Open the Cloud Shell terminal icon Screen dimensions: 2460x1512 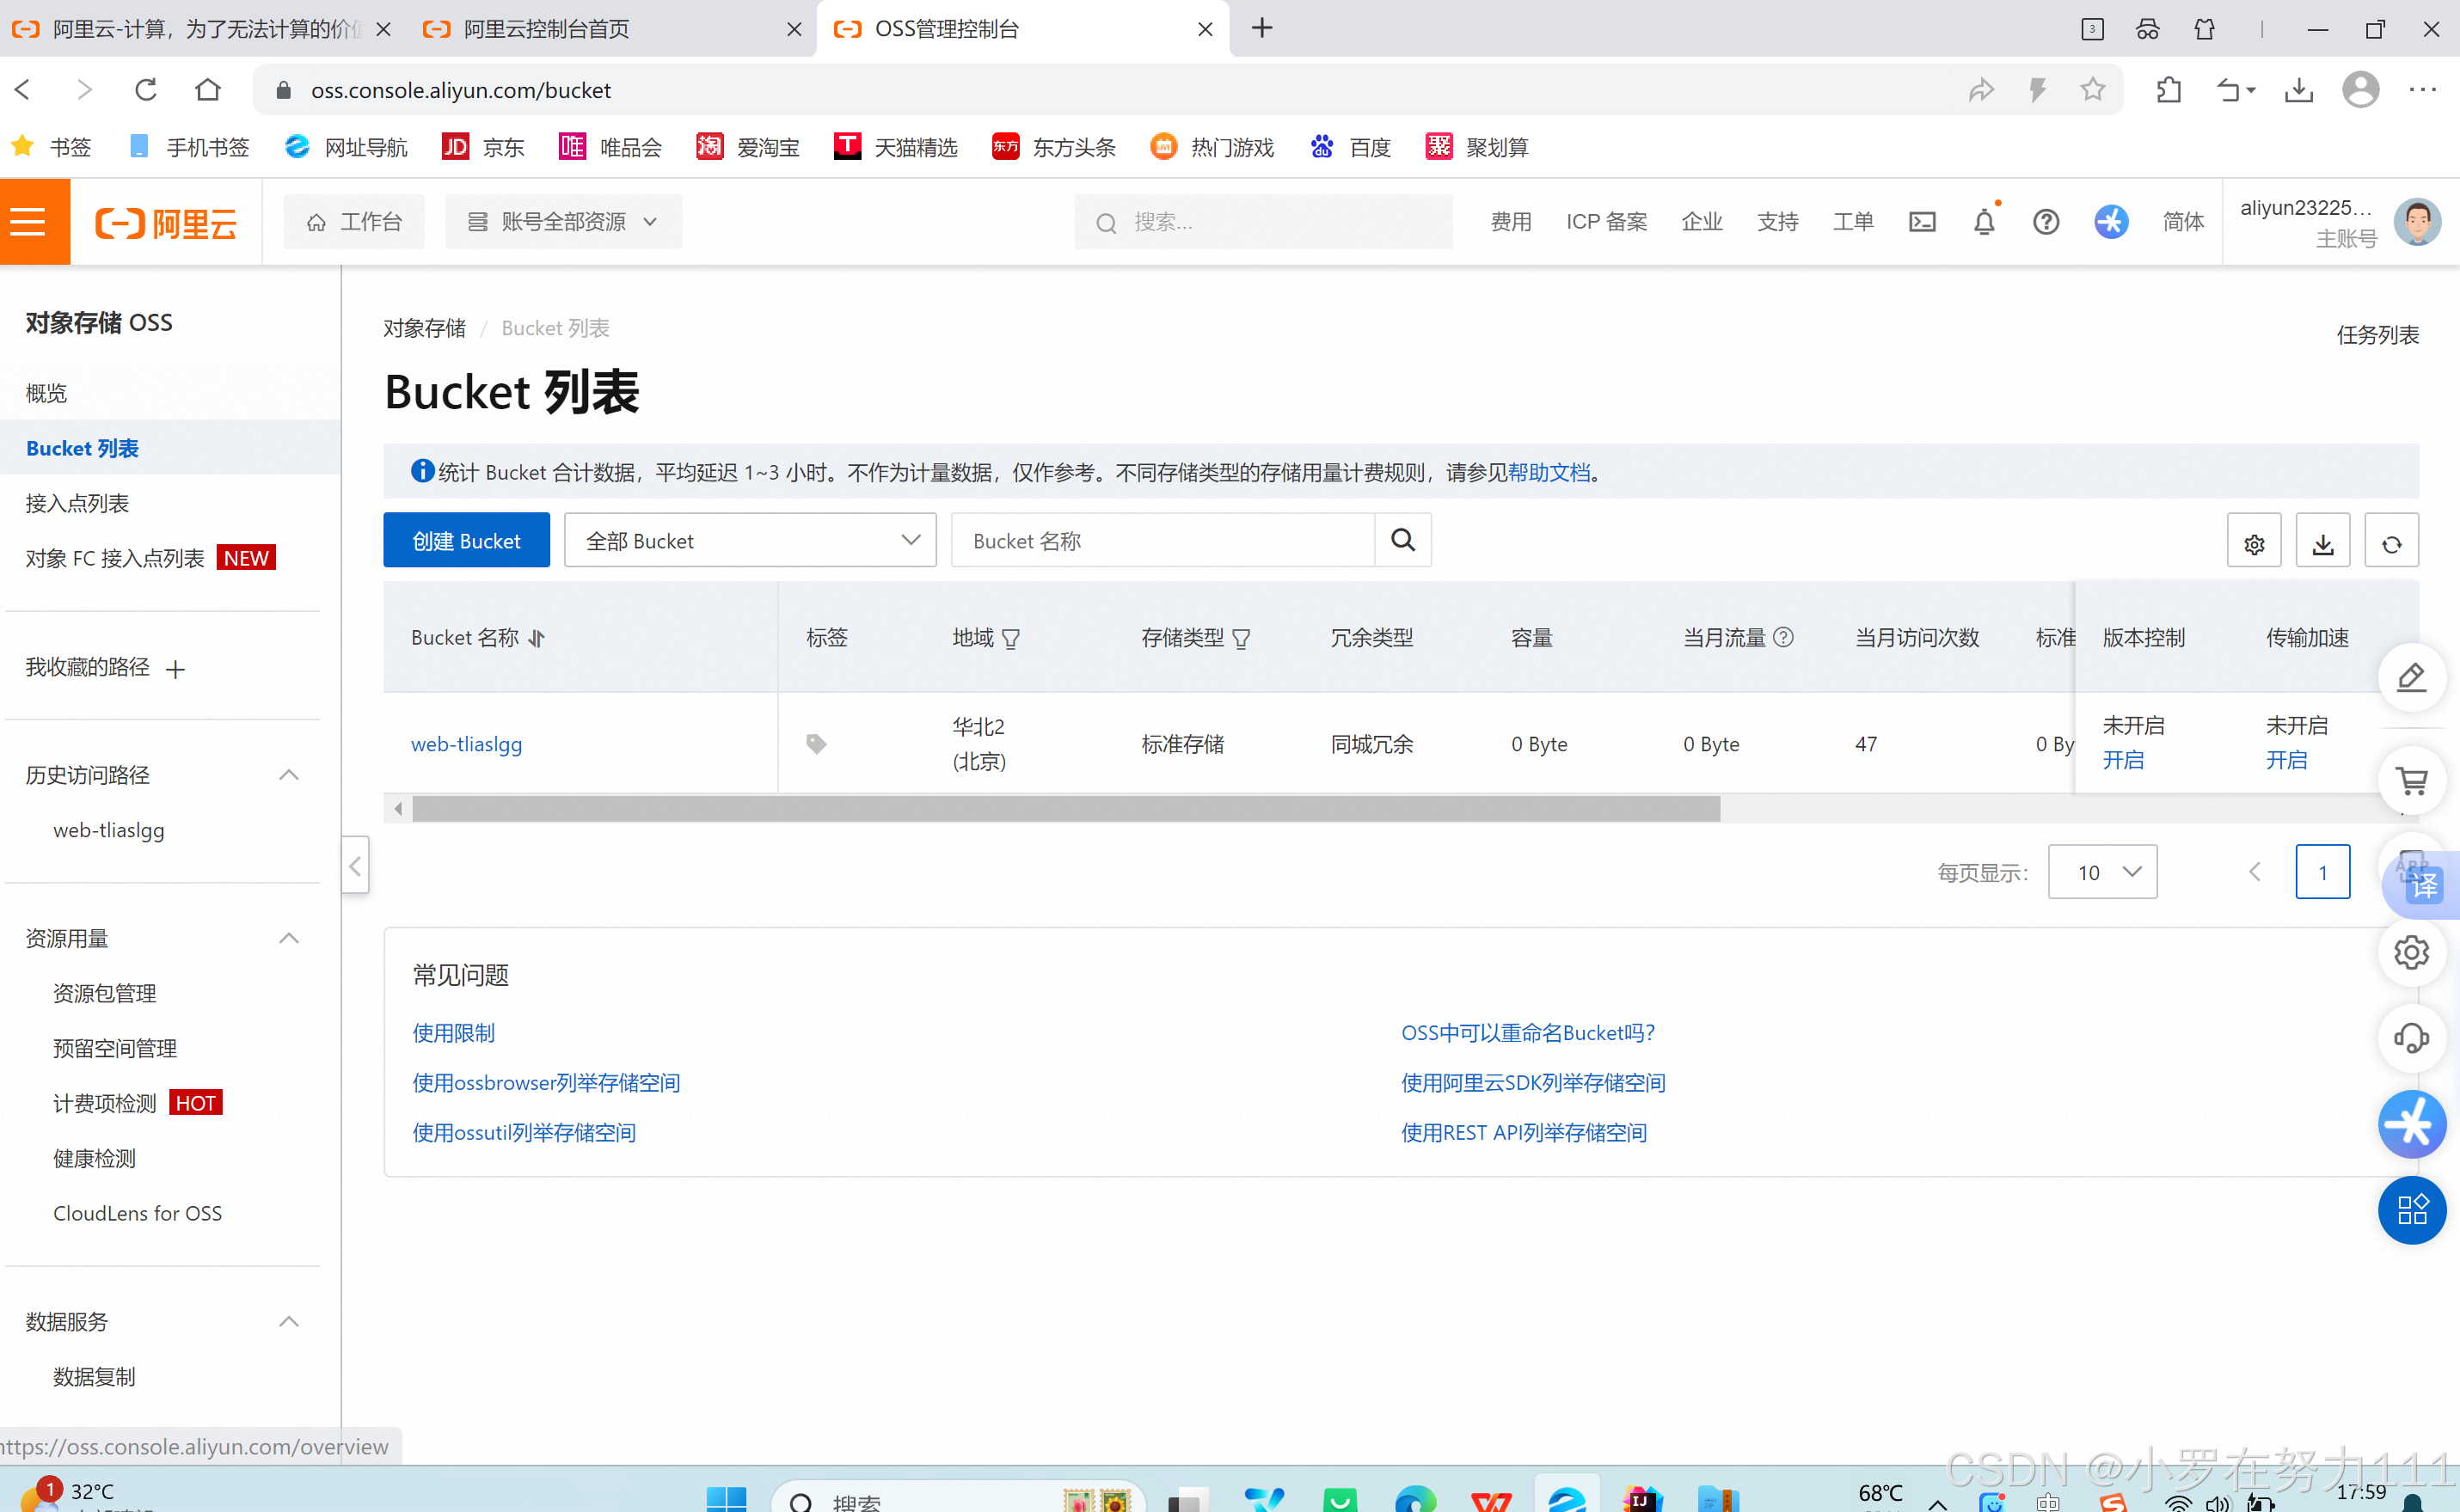point(1921,222)
